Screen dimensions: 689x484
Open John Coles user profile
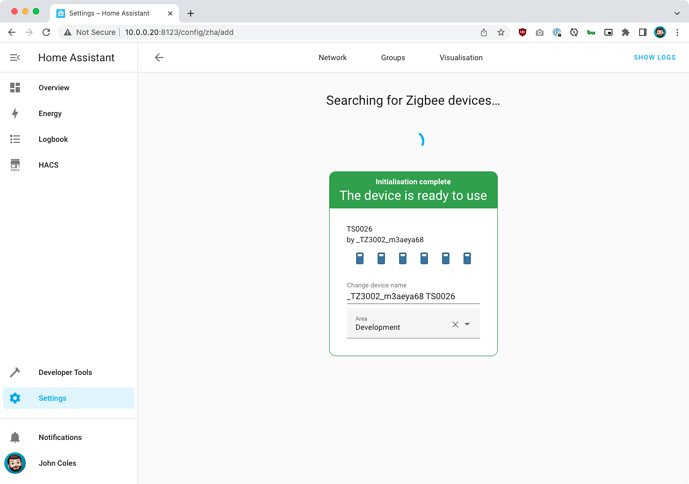(57, 464)
